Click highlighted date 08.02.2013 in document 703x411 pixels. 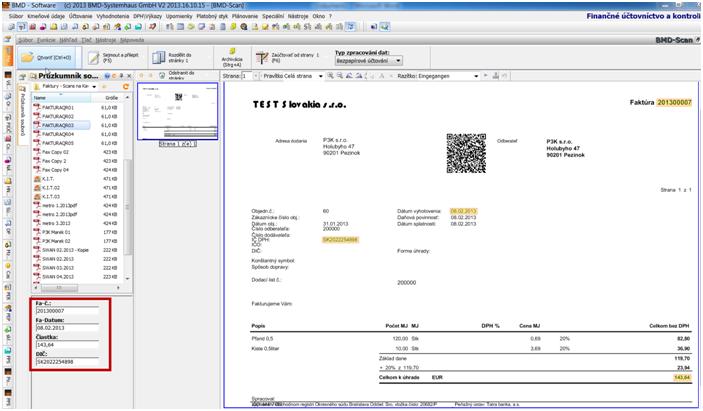click(x=463, y=211)
